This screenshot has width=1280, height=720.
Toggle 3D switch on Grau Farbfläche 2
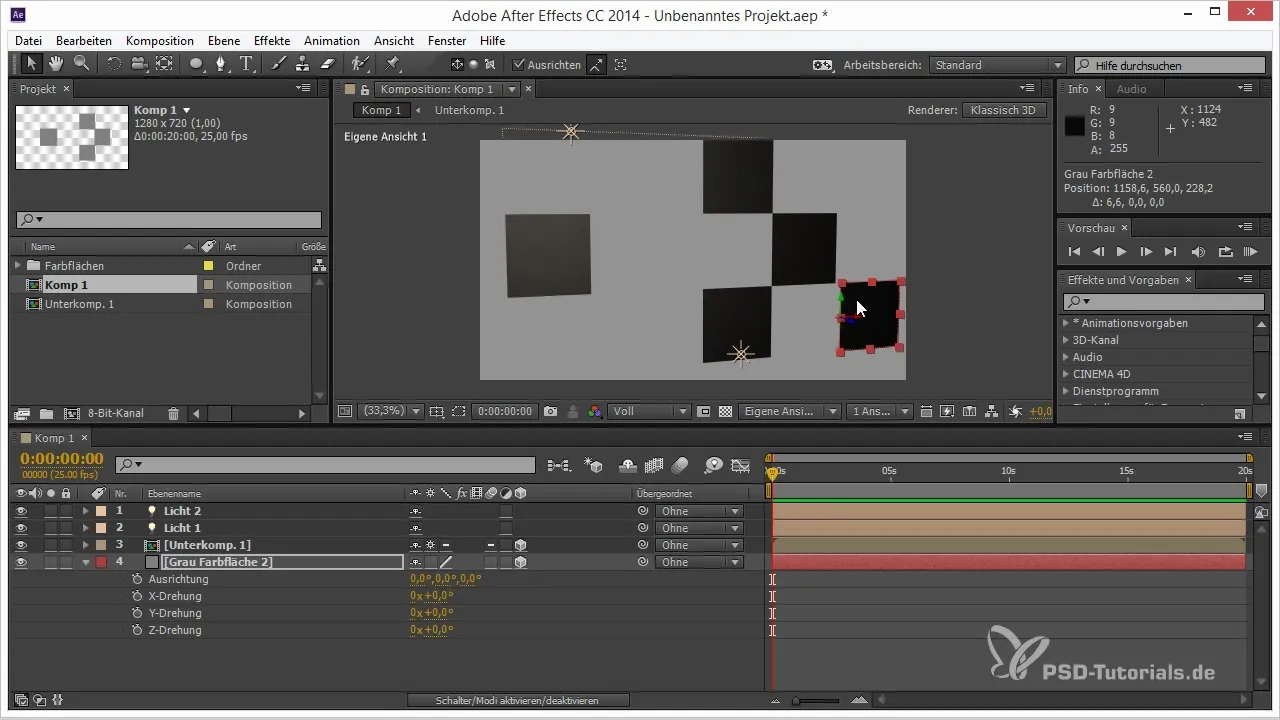[x=520, y=562]
